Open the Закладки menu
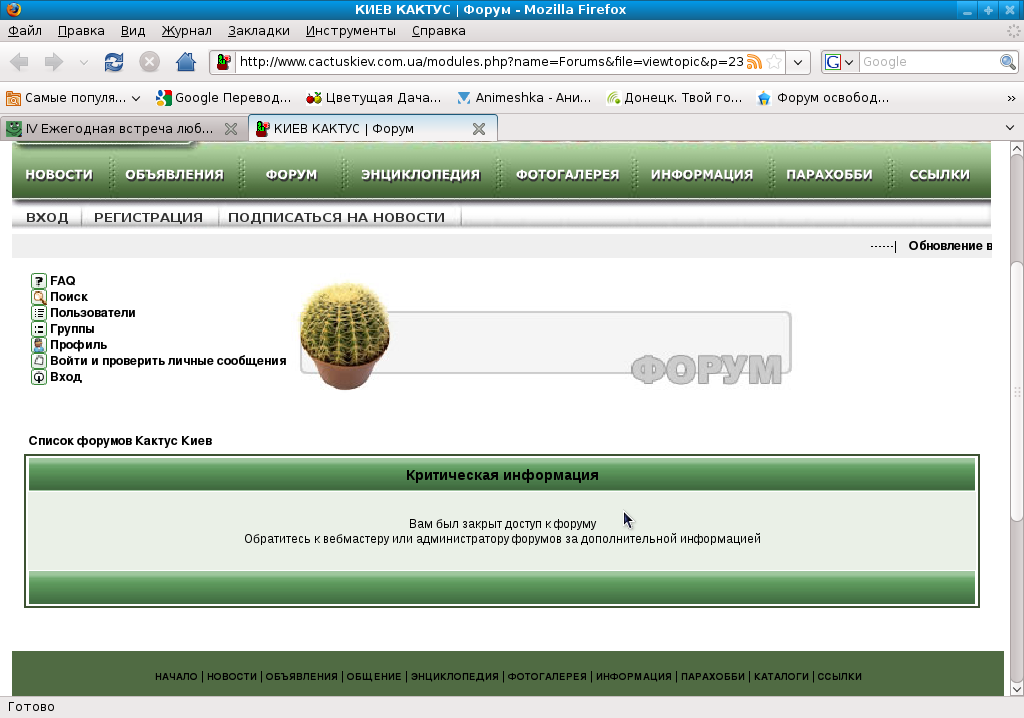 pyautogui.click(x=258, y=31)
